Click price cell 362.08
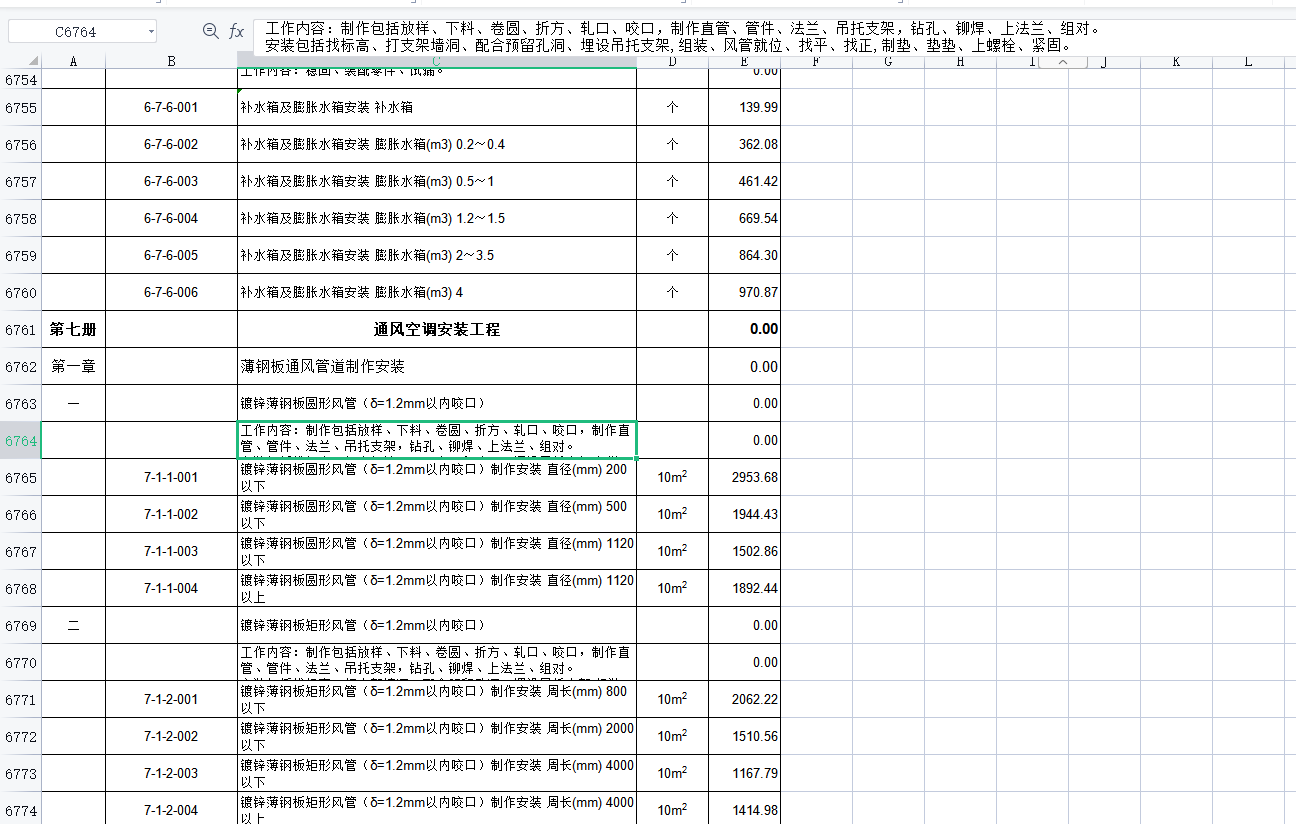This screenshot has width=1296, height=824. tap(744, 144)
